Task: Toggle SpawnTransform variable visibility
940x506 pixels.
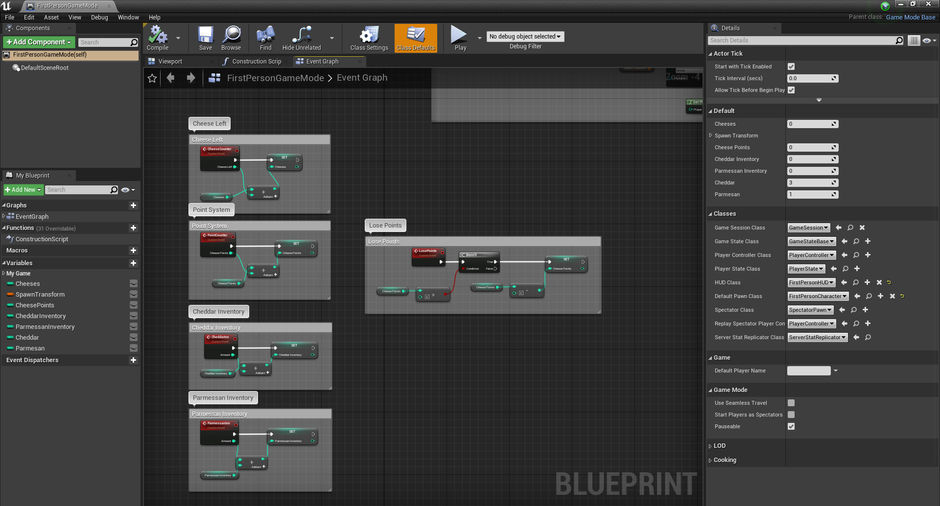Action: click(134, 294)
